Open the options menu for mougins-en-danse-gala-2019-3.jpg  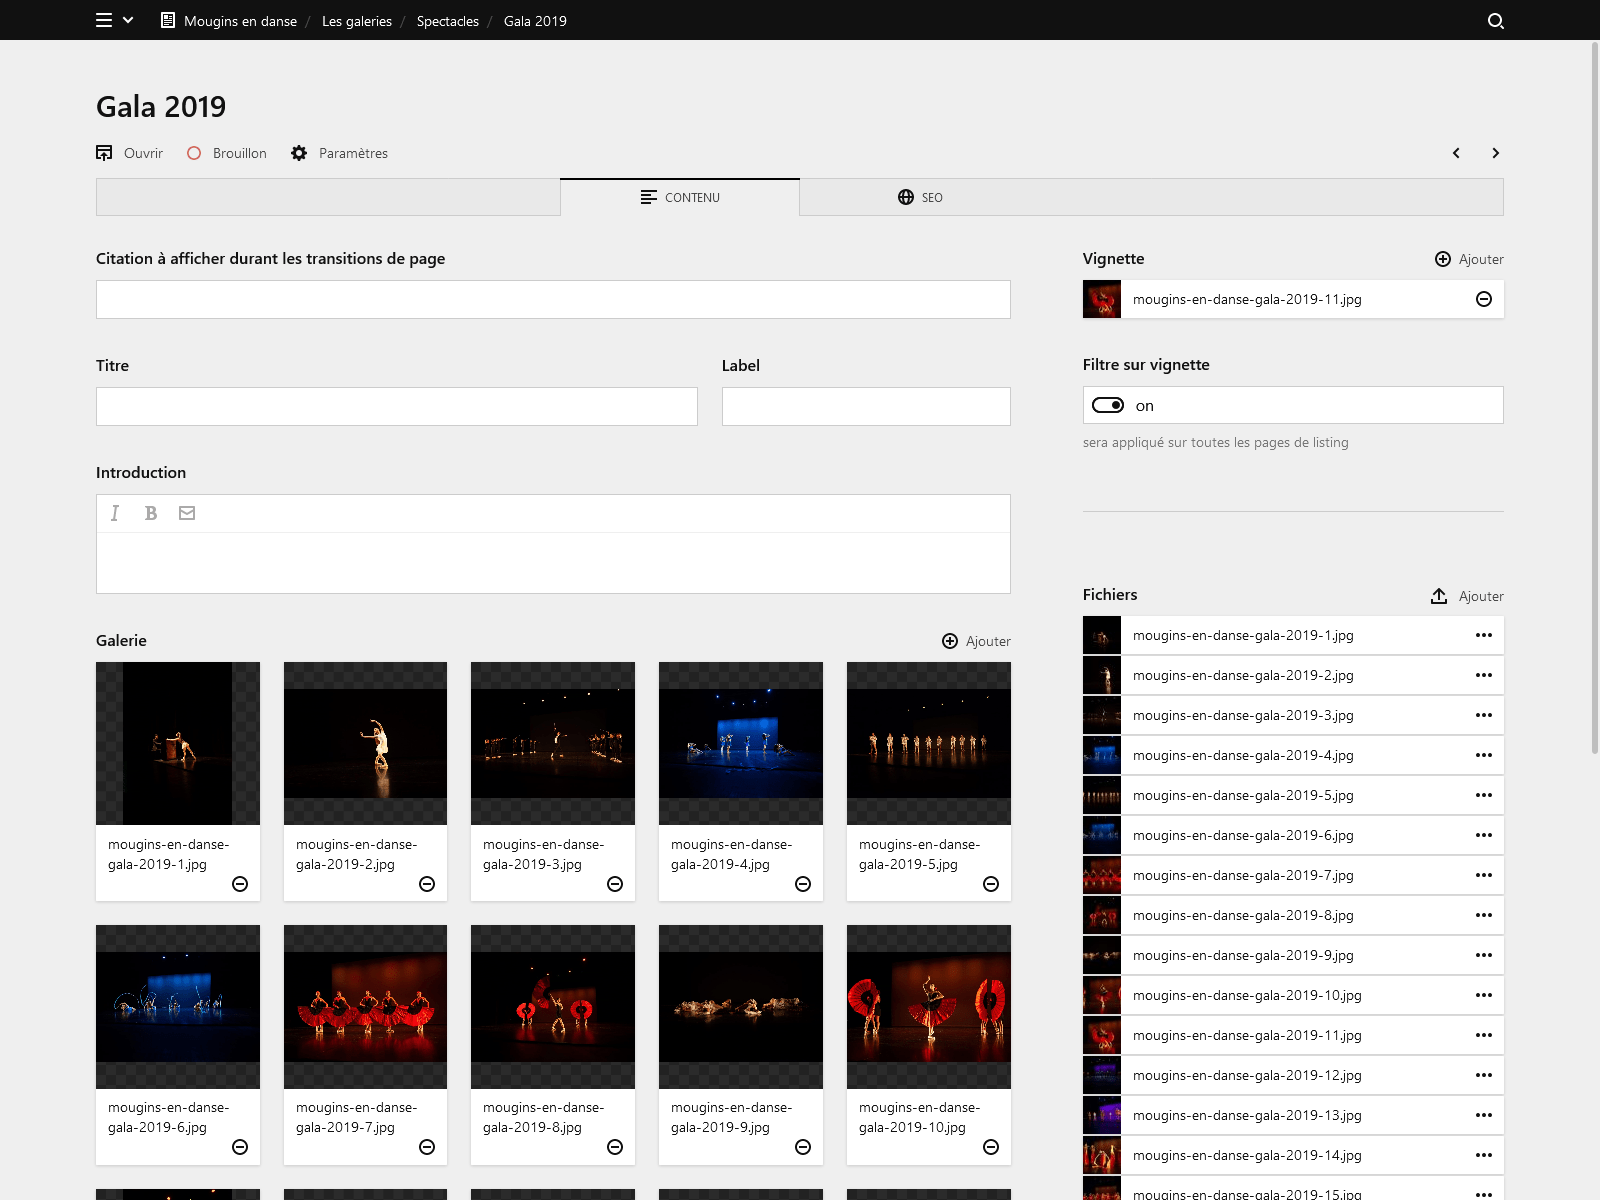point(1483,715)
